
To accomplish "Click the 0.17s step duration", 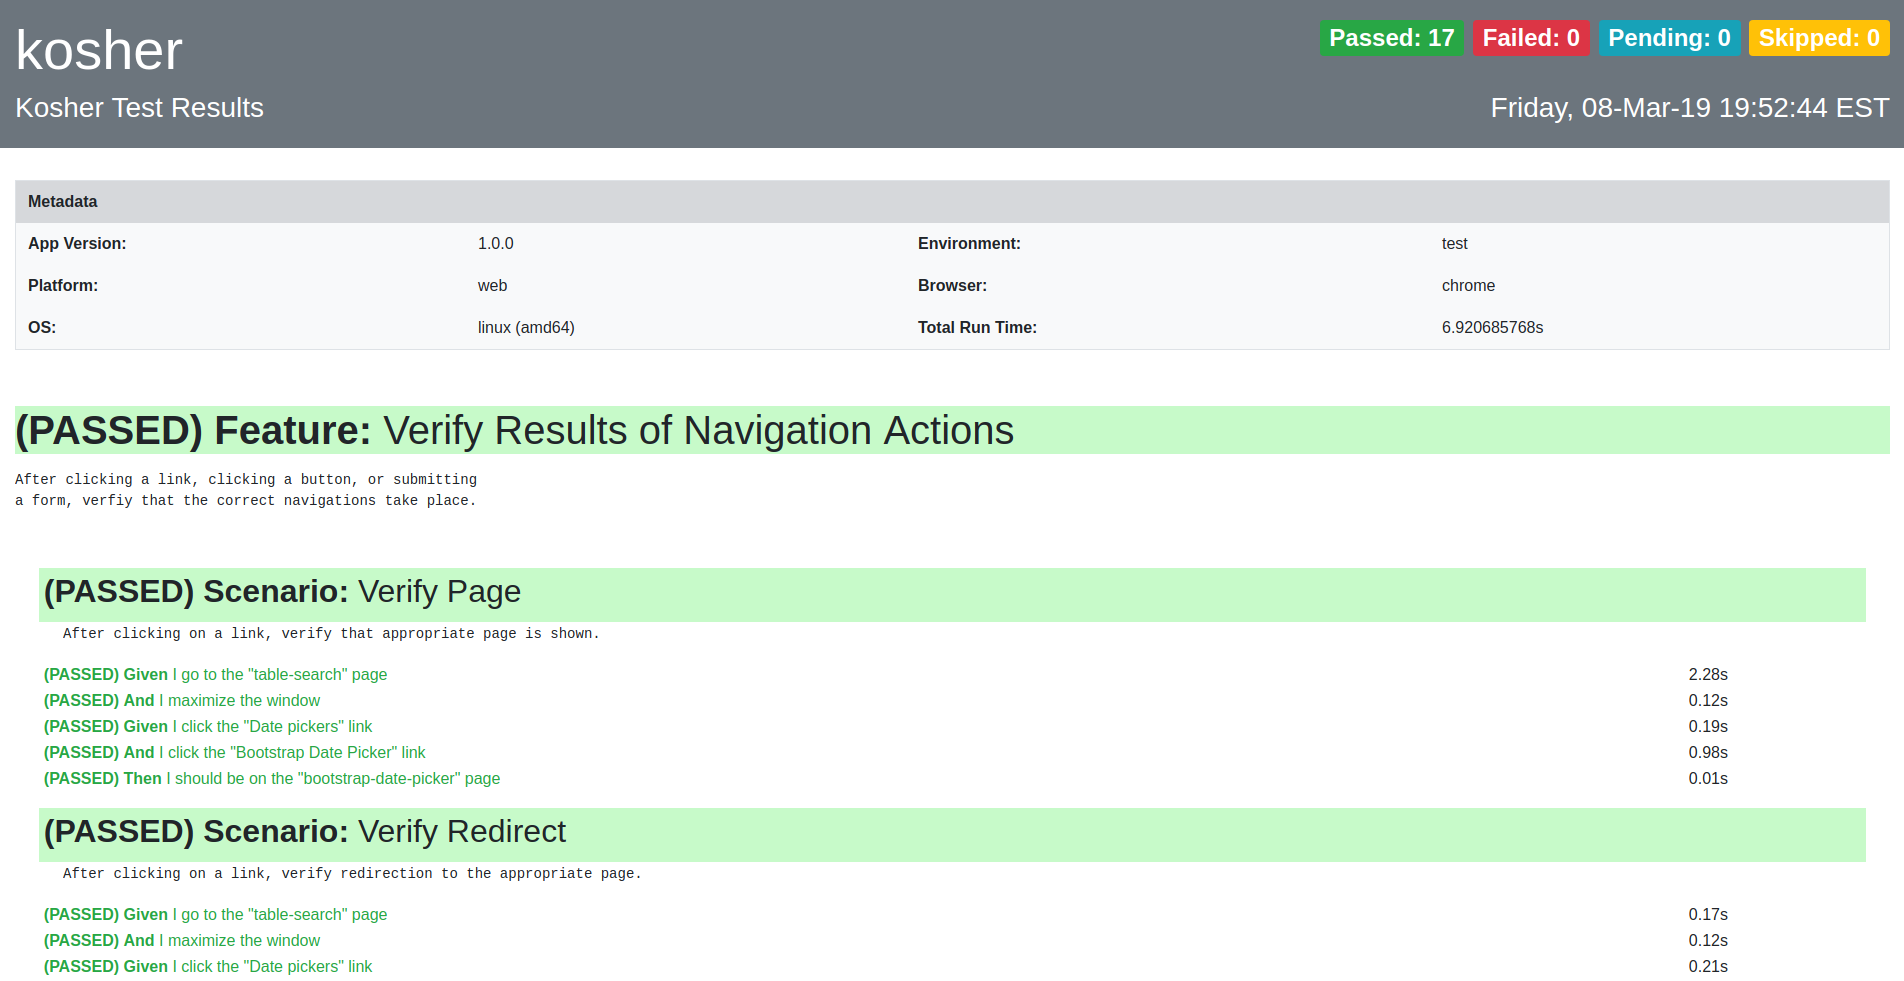I will pos(1708,915).
